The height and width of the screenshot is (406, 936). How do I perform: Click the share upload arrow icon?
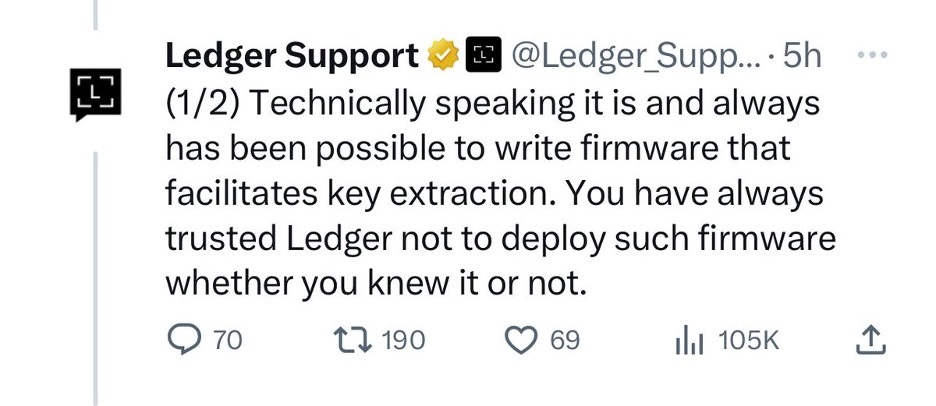[871, 340]
